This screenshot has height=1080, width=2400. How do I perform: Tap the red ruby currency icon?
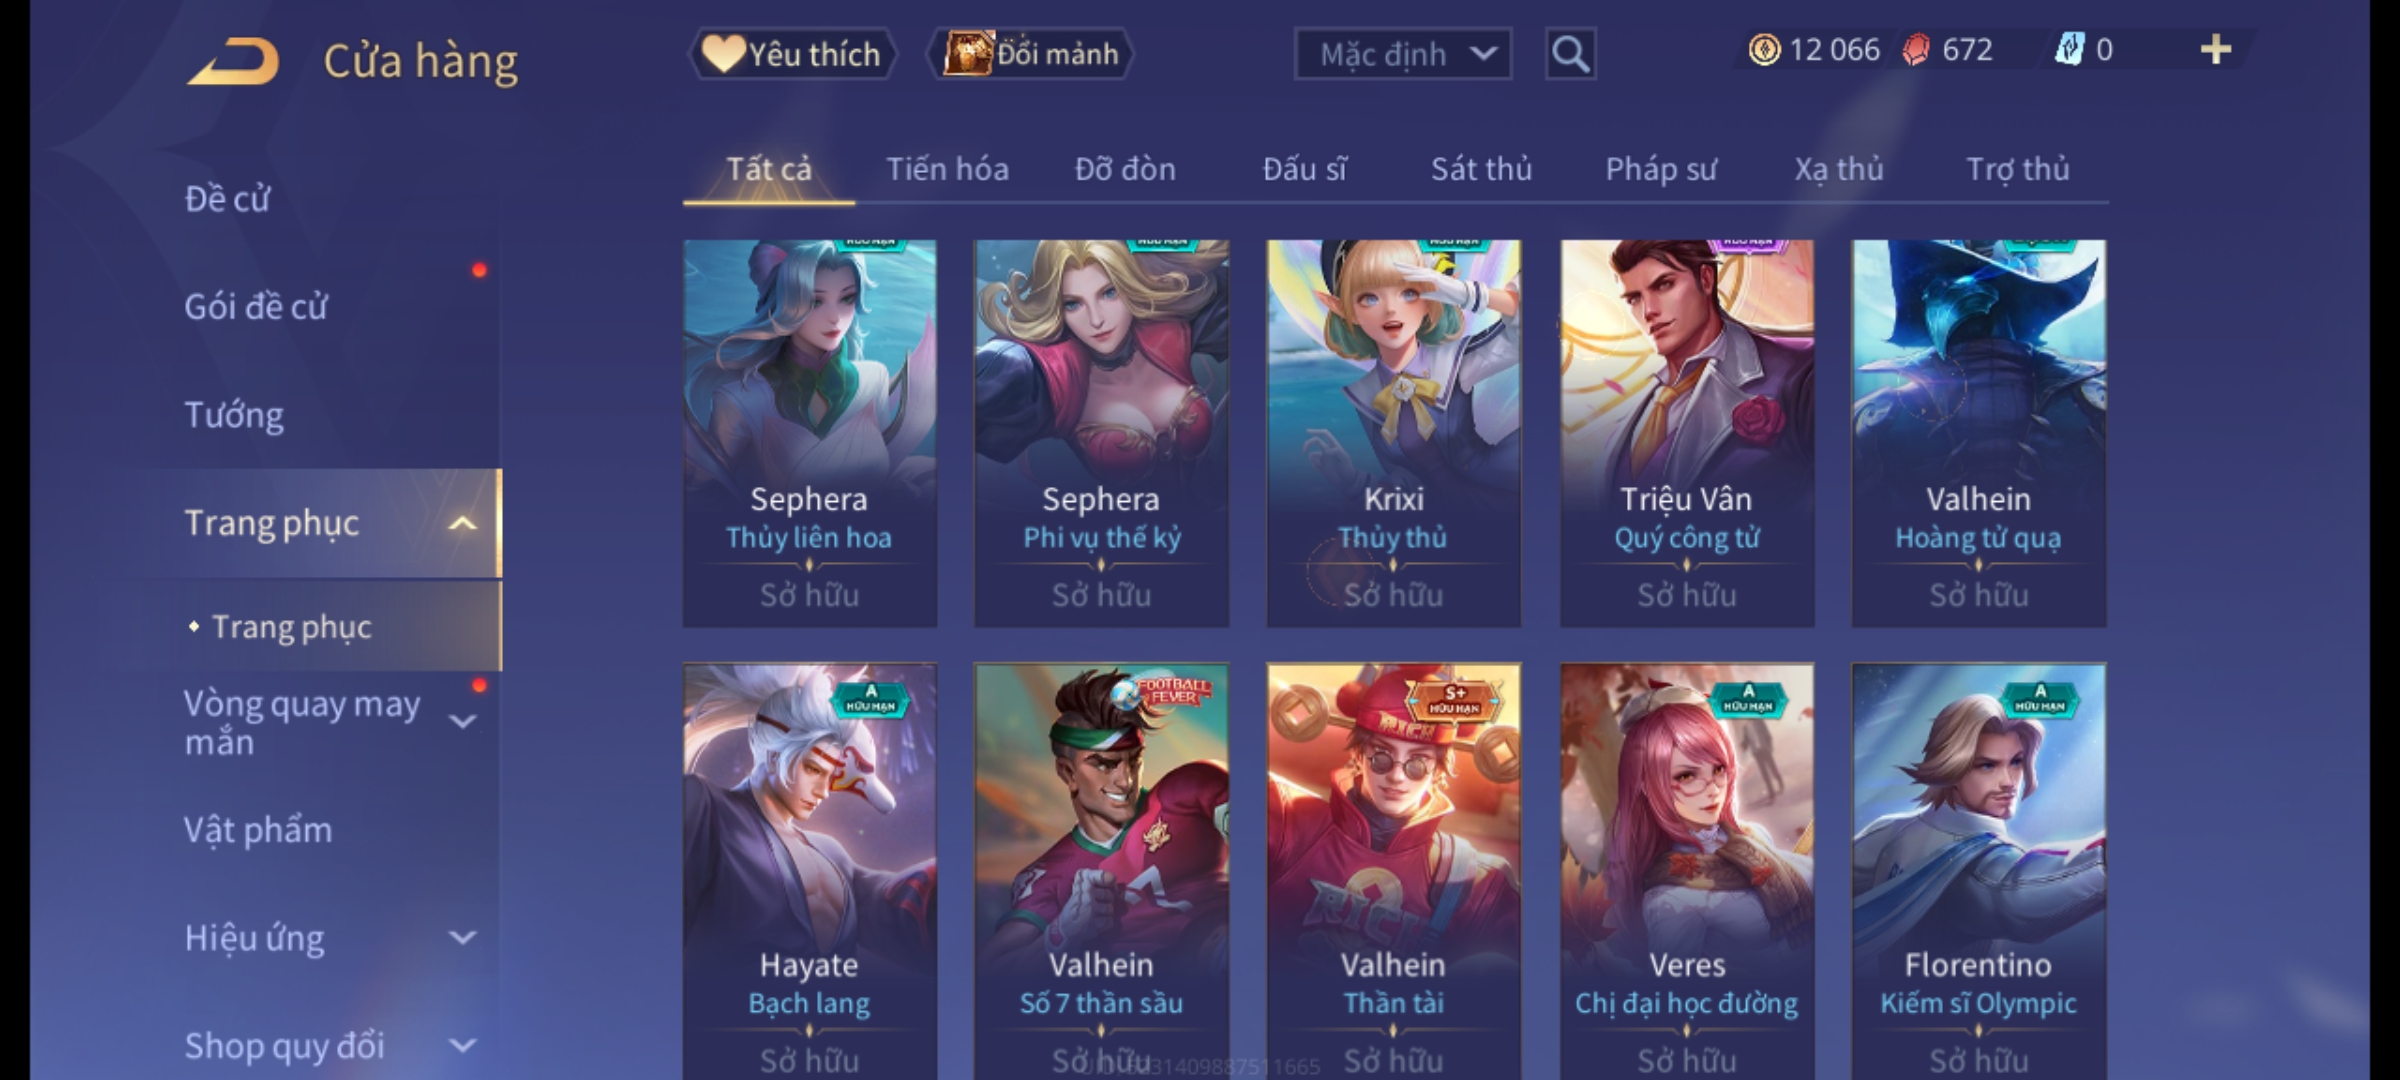(x=1916, y=50)
